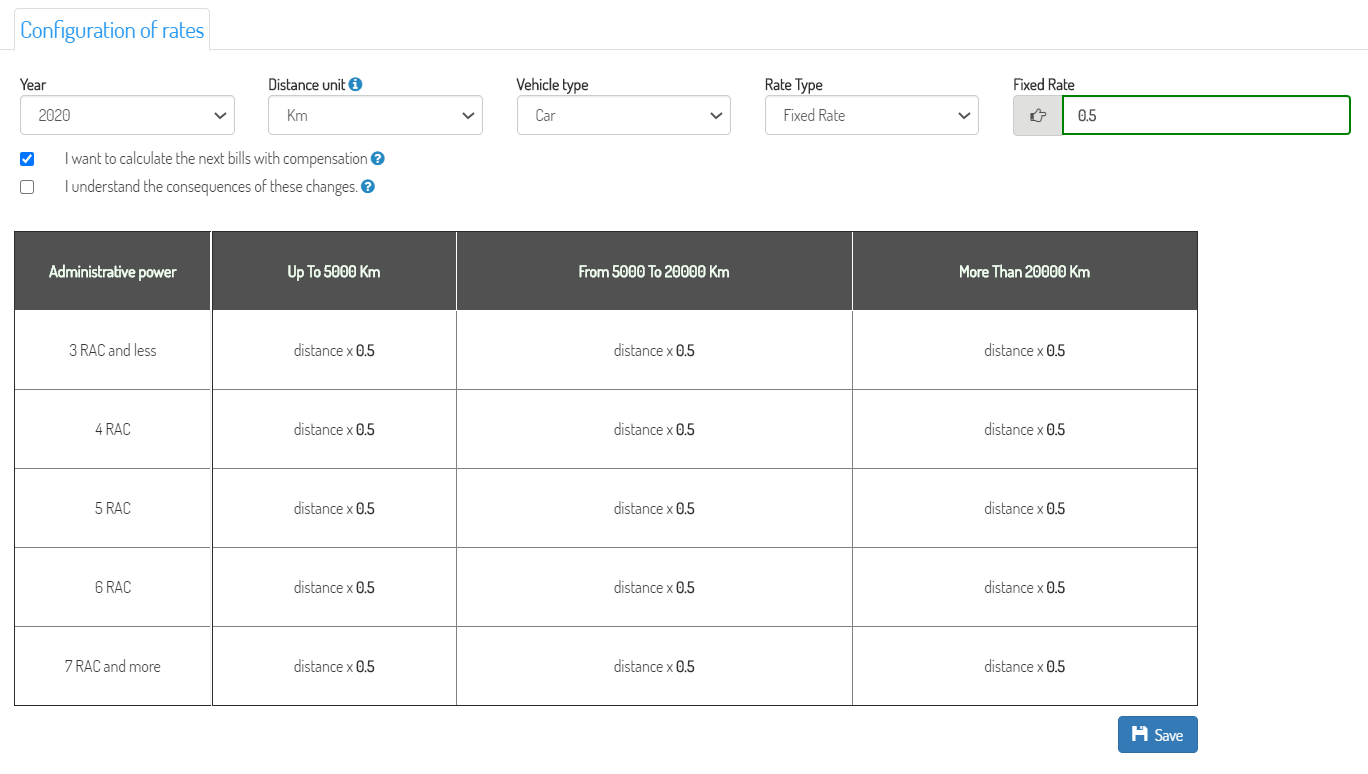Open the Rate Type dropdown showing Fixed Rate
The height and width of the screenshot is (774, 1368).
coord(871,115)
